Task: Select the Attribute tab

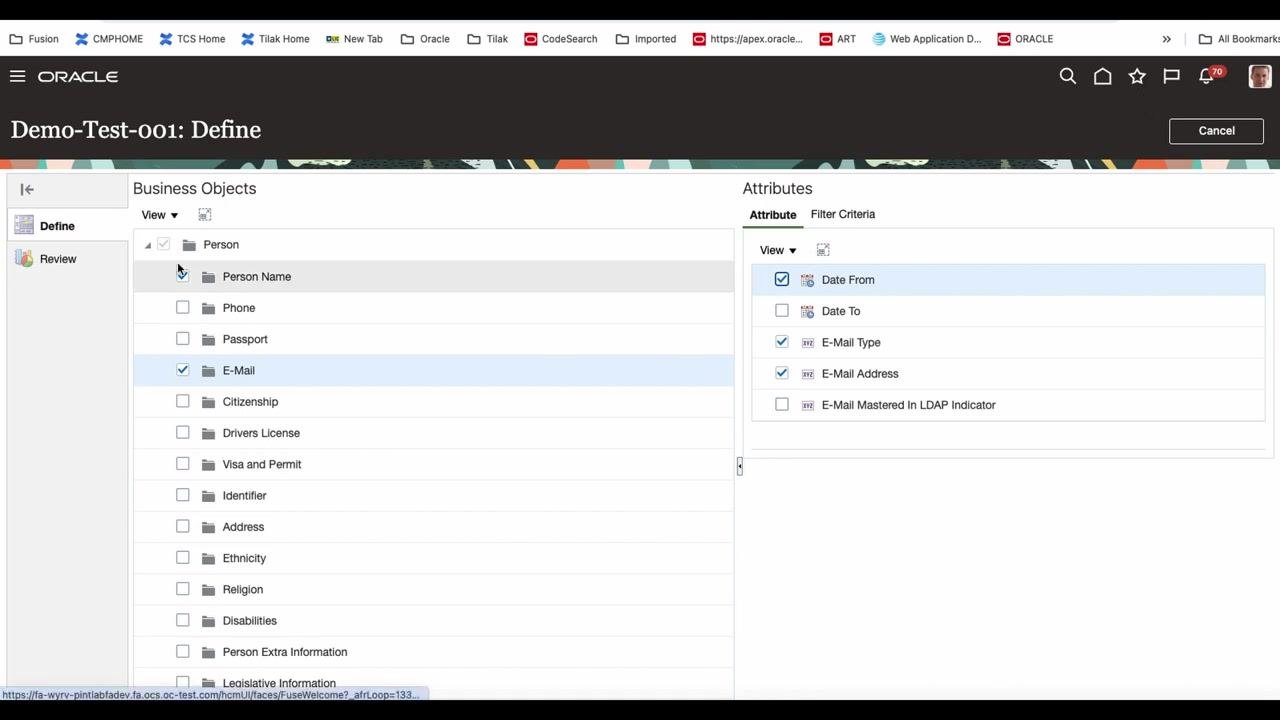Action: pos(773,215)
